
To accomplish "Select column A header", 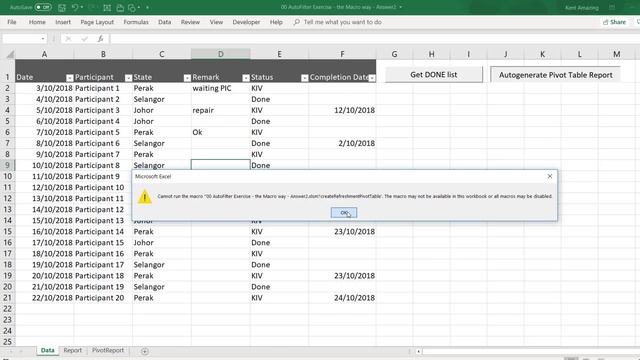I will pos(44,54).
